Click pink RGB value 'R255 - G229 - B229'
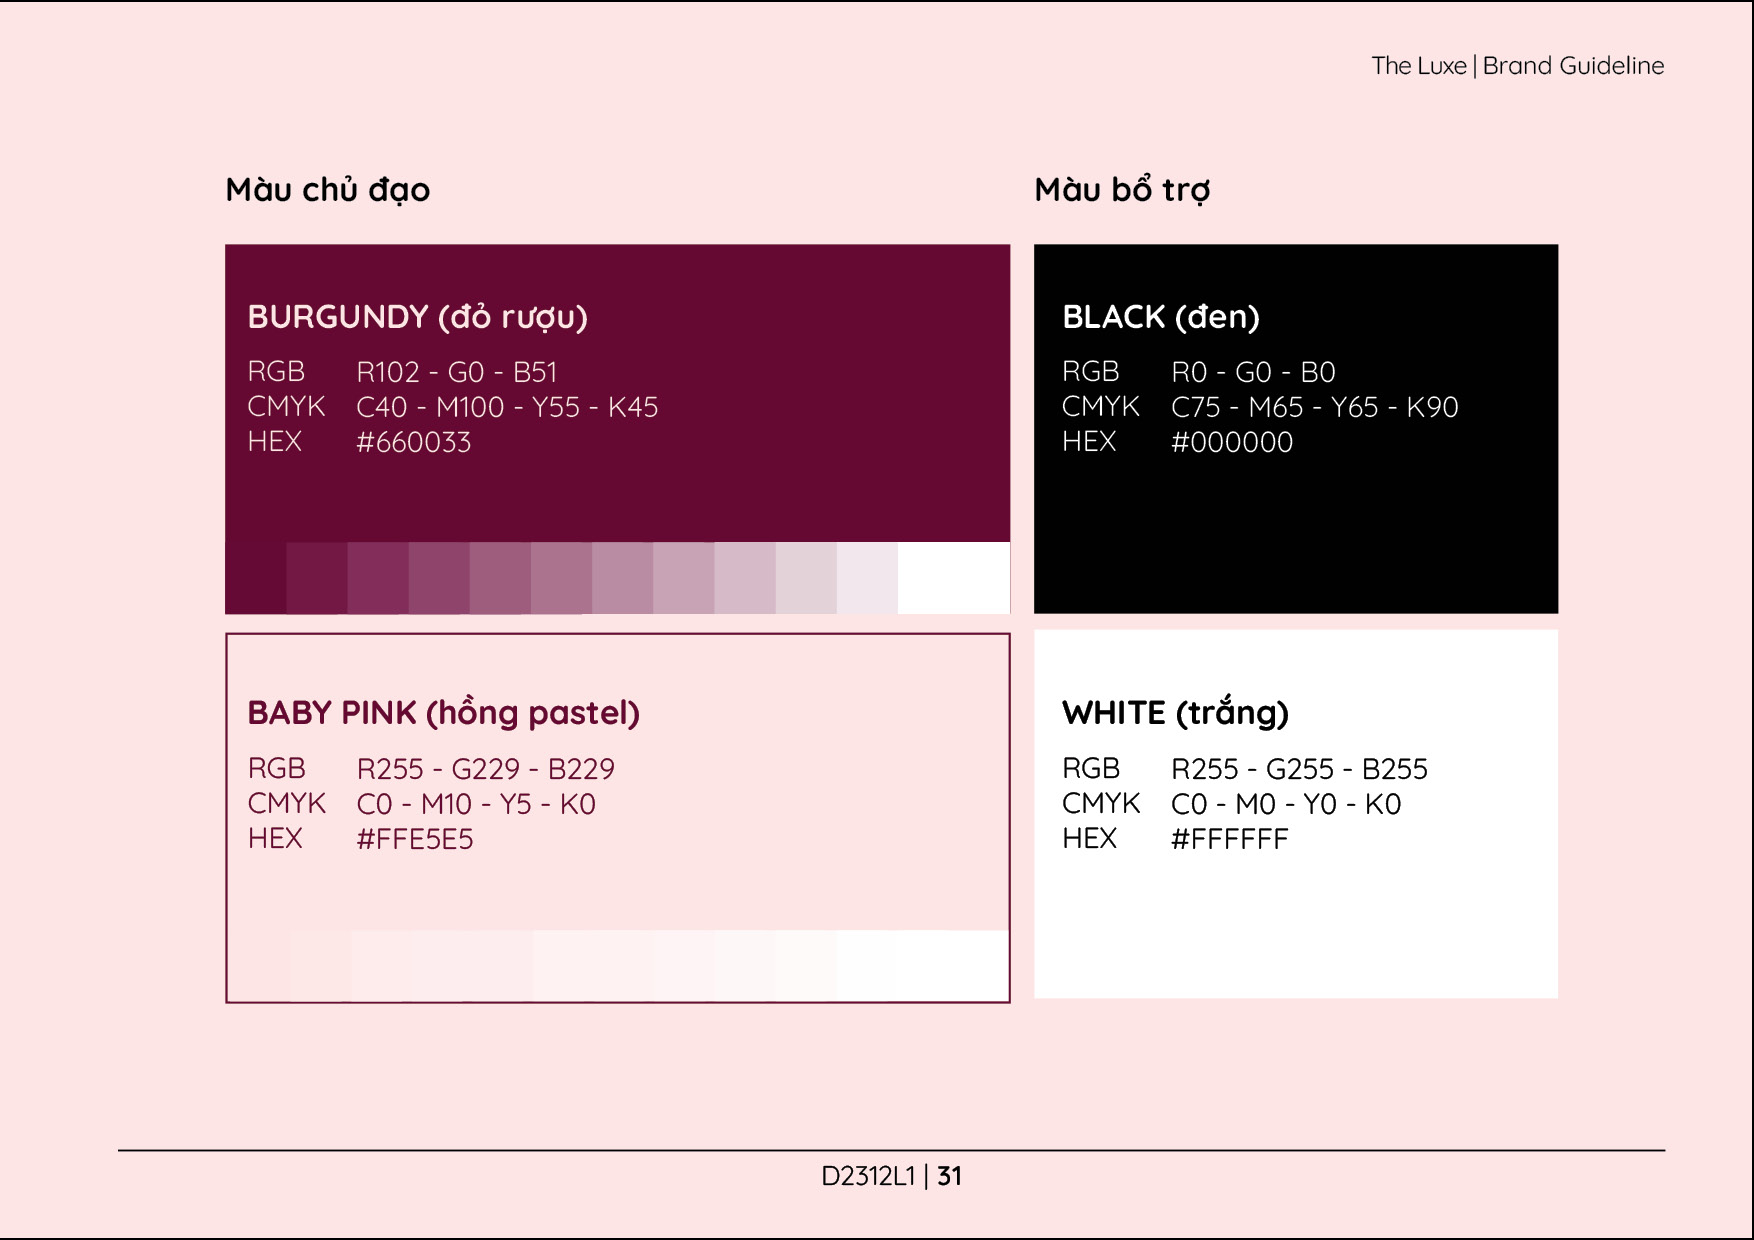Image resolution: width=1754 pixels, height=1240 pixels. [x=486, y=769]
